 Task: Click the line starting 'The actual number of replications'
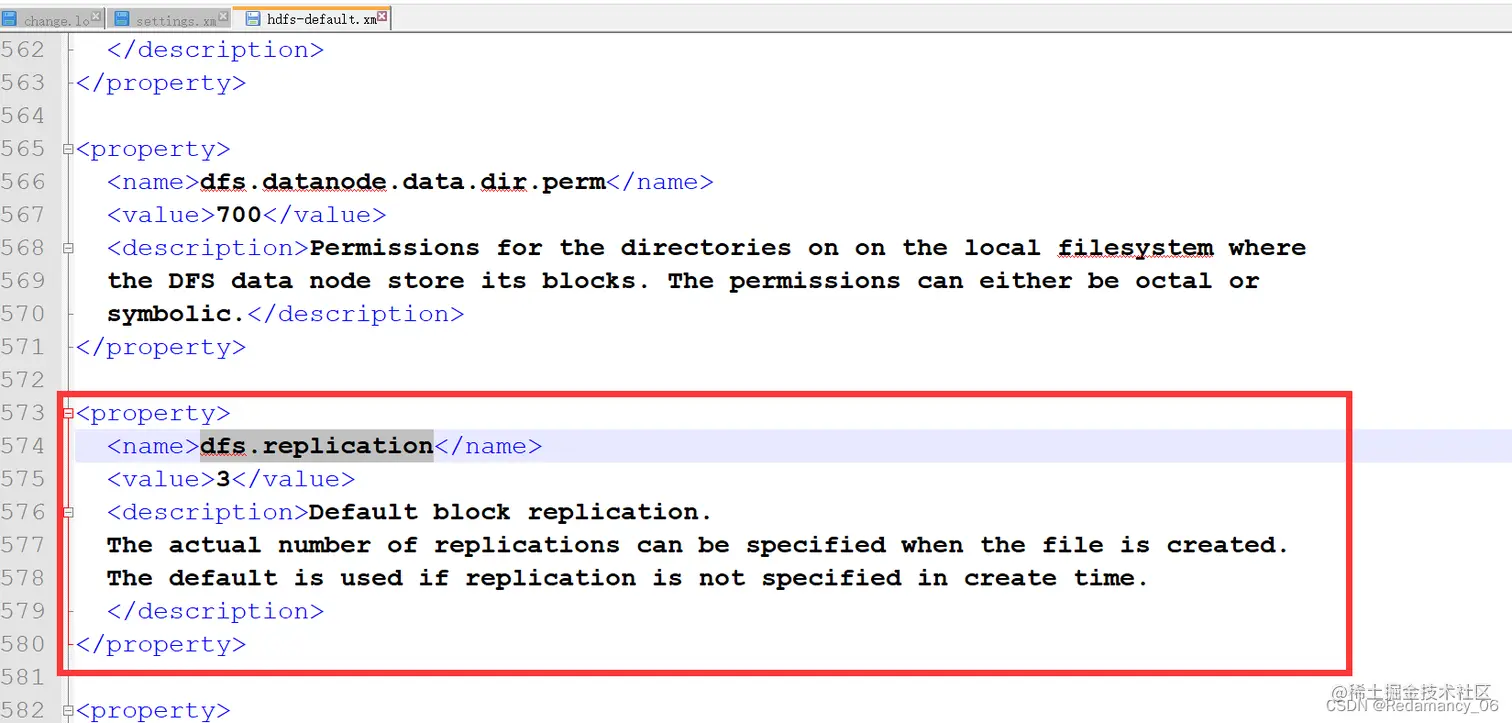(698, 545)
